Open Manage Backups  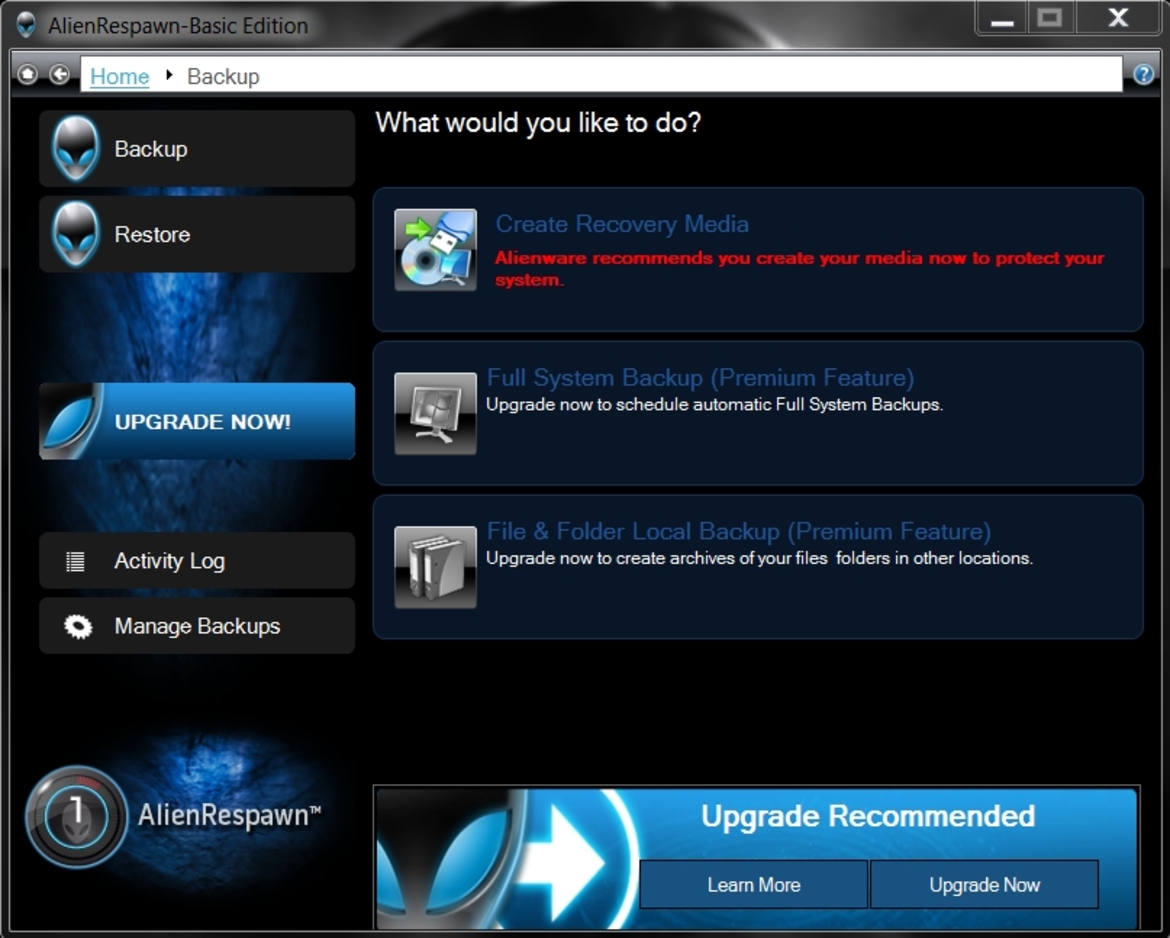click(197, 625)
